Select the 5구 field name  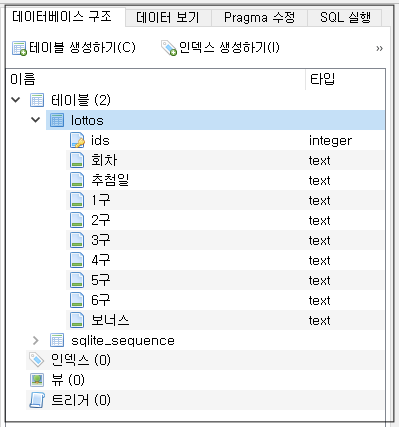100,280
